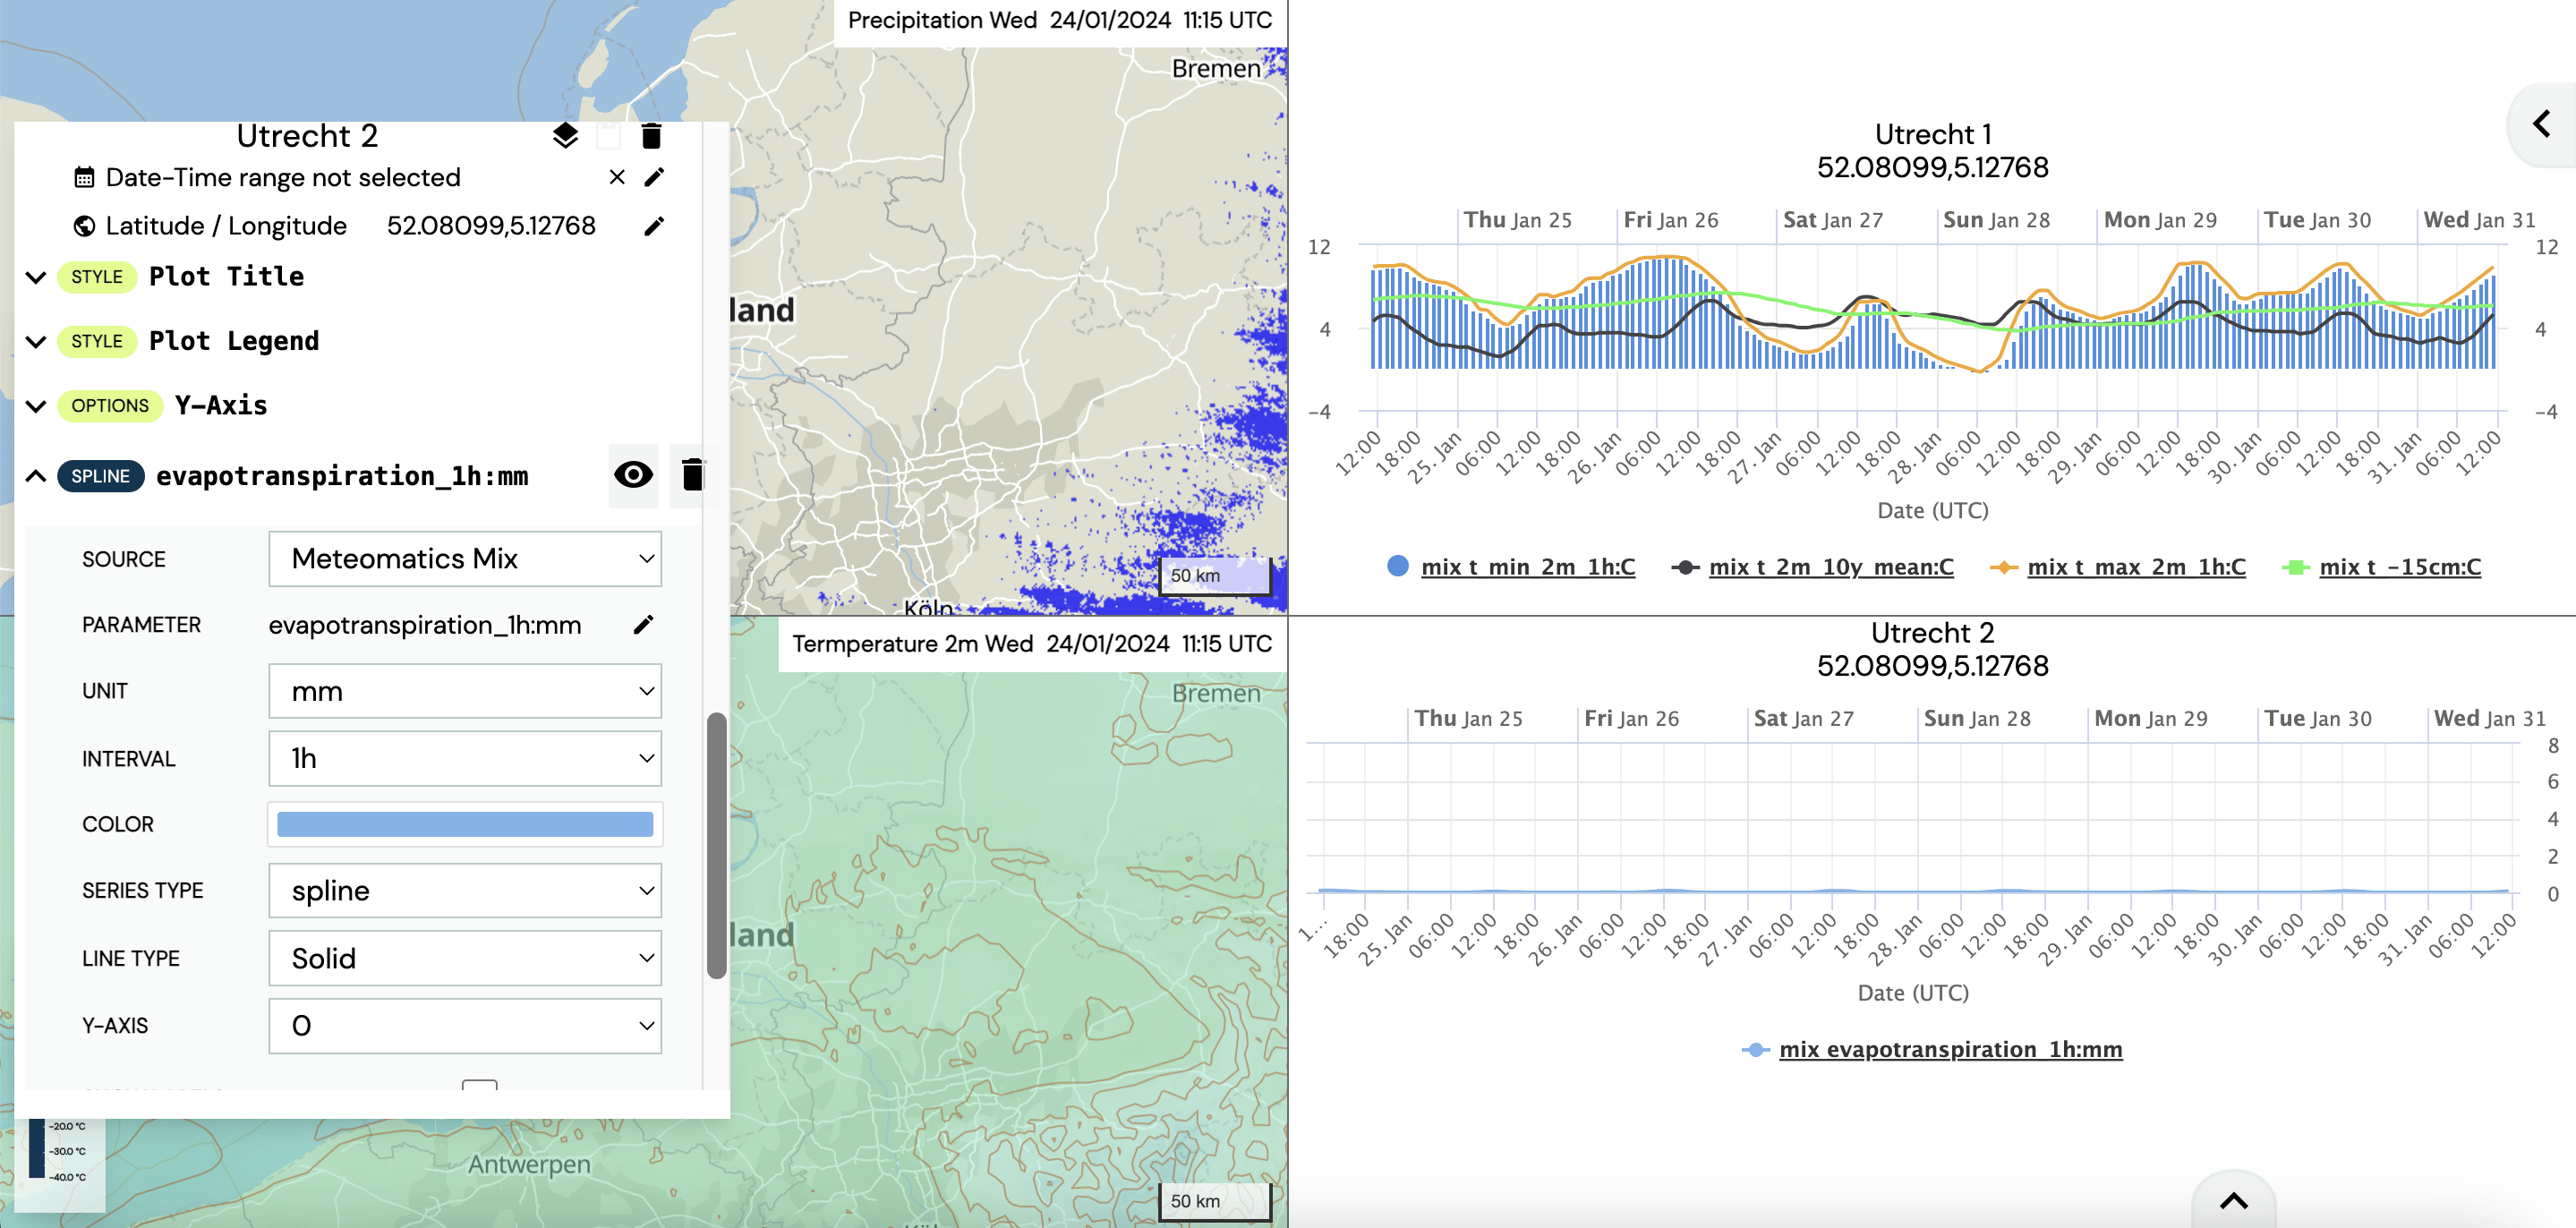2576x1228 pixels.
Task: Click the Precipitation map time label
Action: pyautogui.click(x=1060, y=21)
